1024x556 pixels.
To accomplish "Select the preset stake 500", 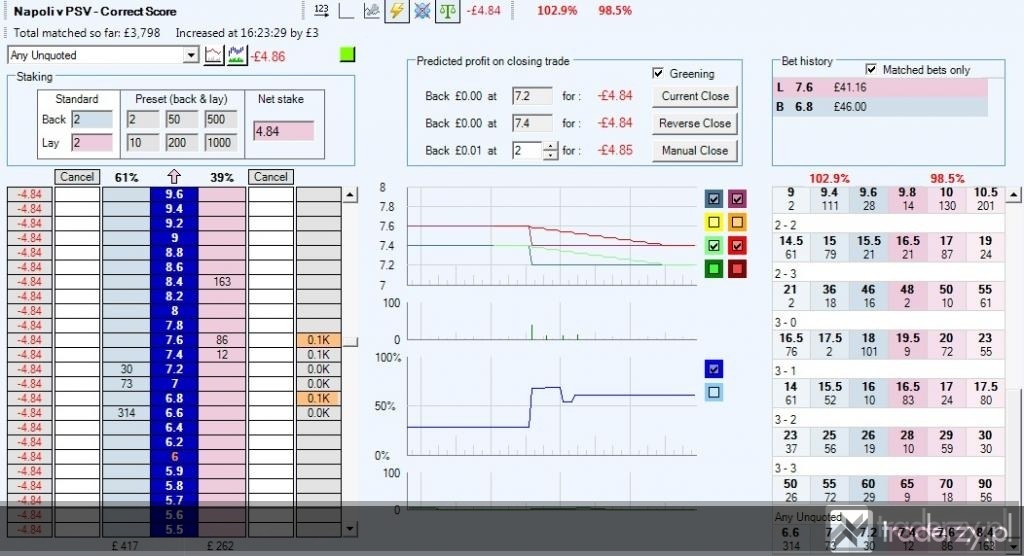I will pos(221,119).
